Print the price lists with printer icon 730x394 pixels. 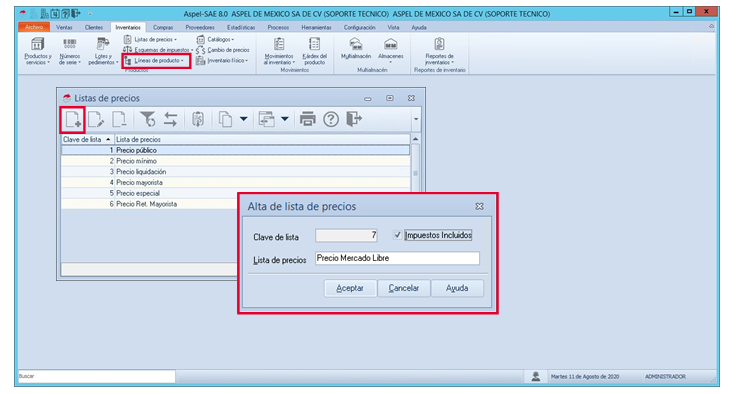click(x=307, y=119)
